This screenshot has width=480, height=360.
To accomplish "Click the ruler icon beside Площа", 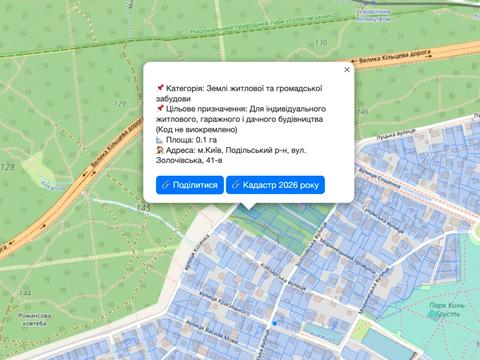I will [160, 140].
